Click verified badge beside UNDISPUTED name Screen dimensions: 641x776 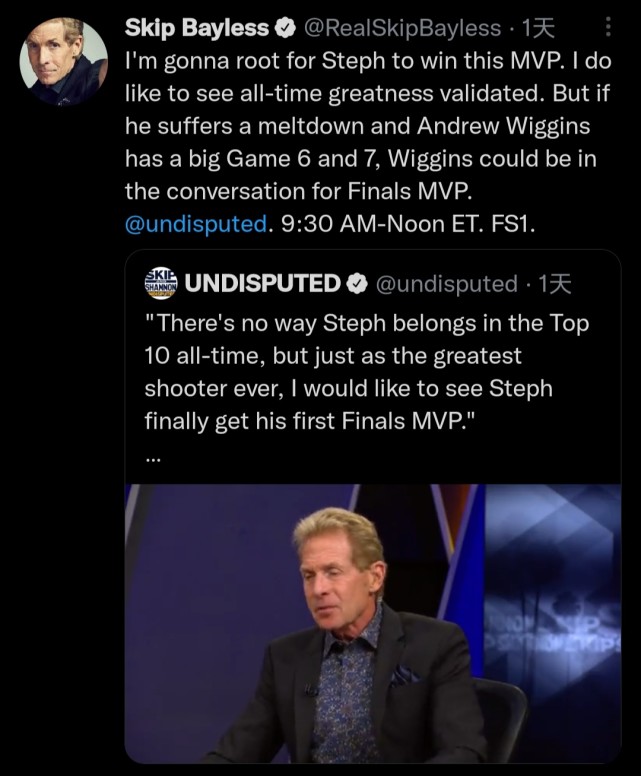[x=356, y=283]
